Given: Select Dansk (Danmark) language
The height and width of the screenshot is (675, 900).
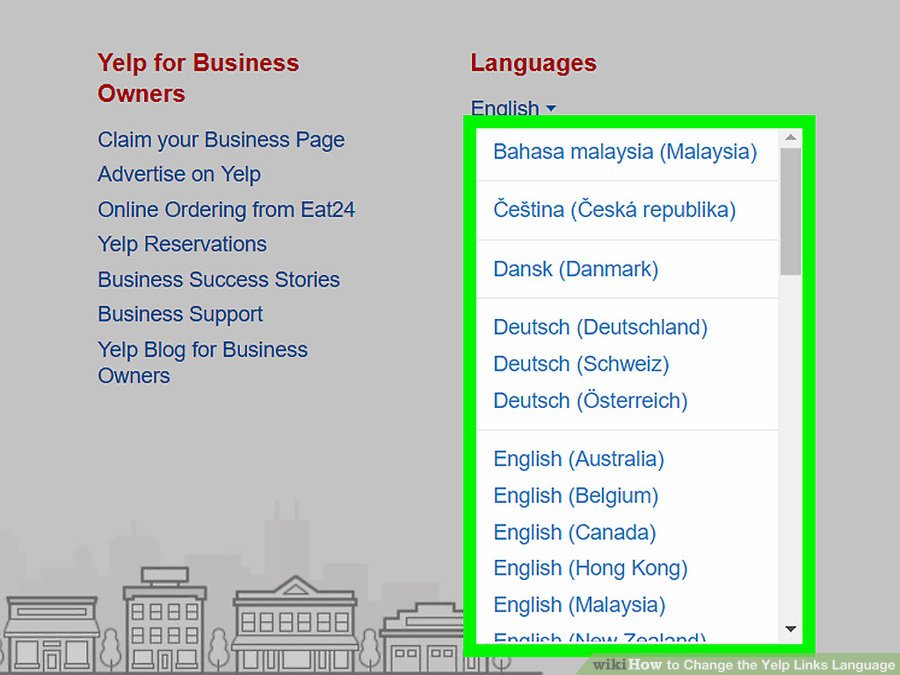Looking at the screenshot, I should pos(576,269).
